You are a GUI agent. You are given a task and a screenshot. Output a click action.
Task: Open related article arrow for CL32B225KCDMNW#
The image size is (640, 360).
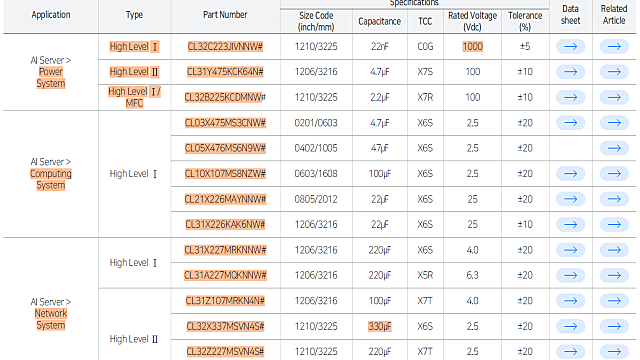[x=614, y=97]
